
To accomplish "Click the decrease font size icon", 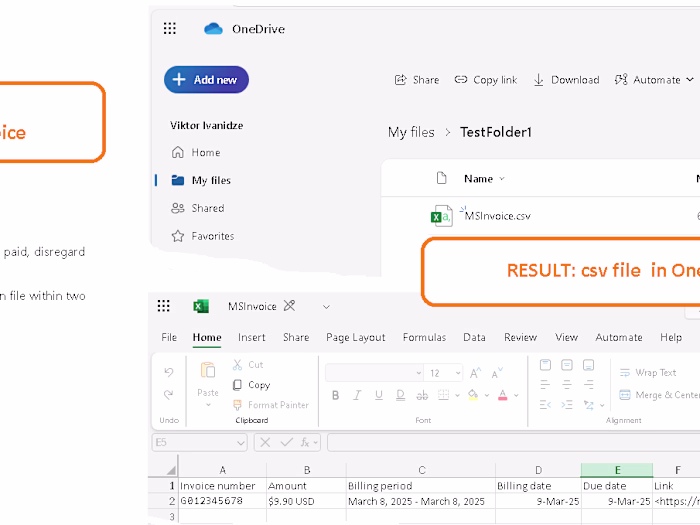I will (x=497, y=373).
